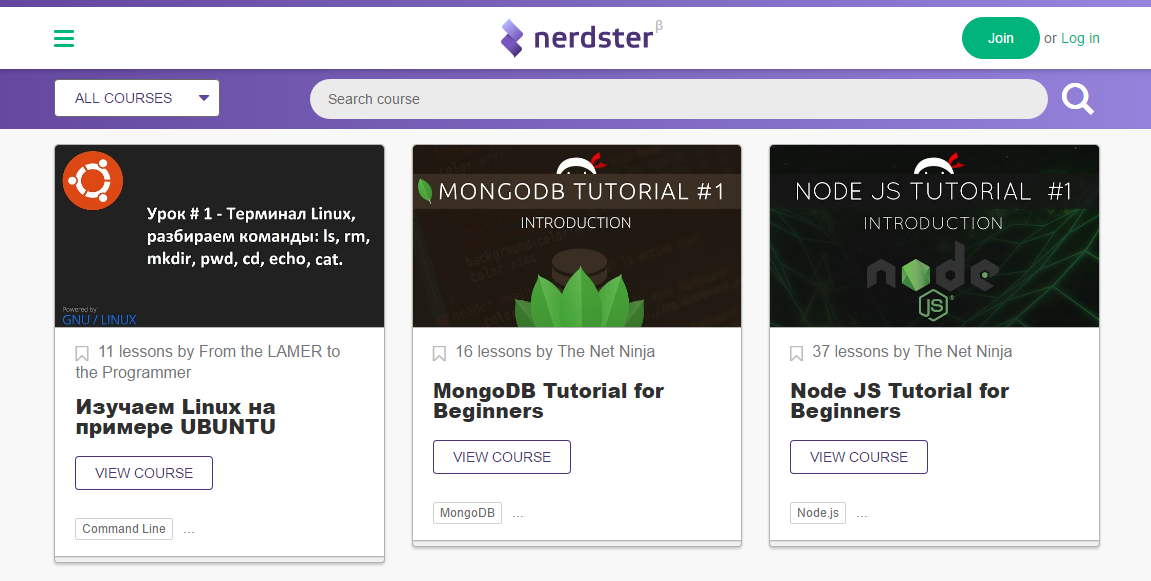Bookmark the Node JS Tutorial course
Screen dimensions: 1151x581
(796, 352)
